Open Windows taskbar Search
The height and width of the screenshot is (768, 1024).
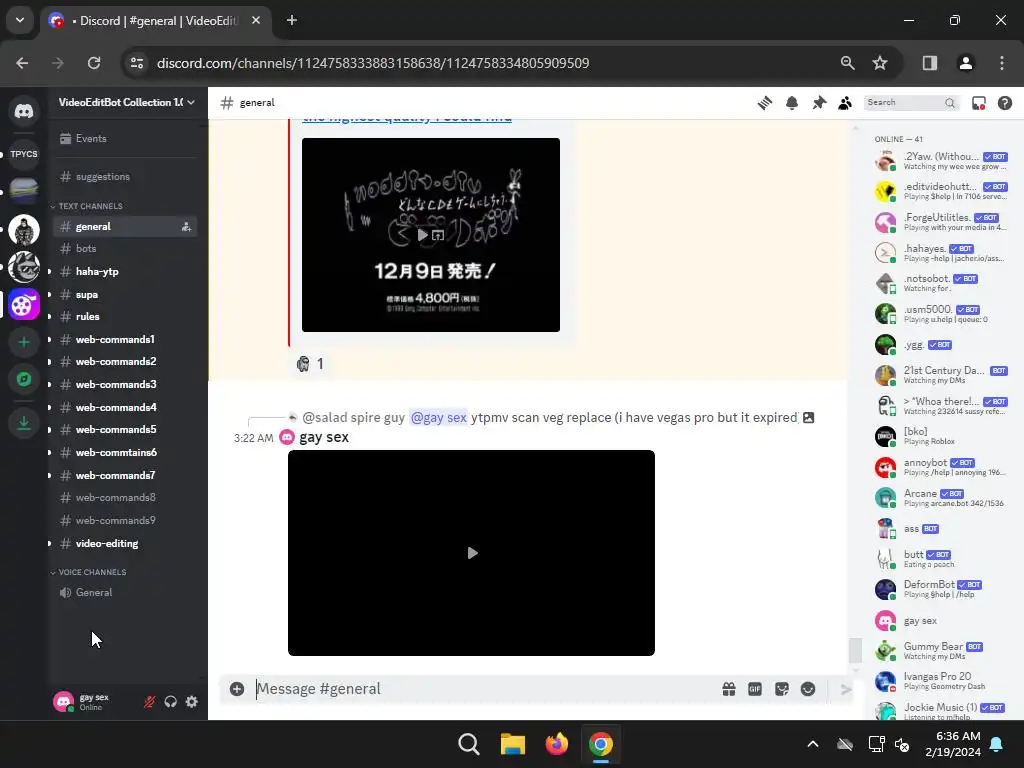coord(469,744)
